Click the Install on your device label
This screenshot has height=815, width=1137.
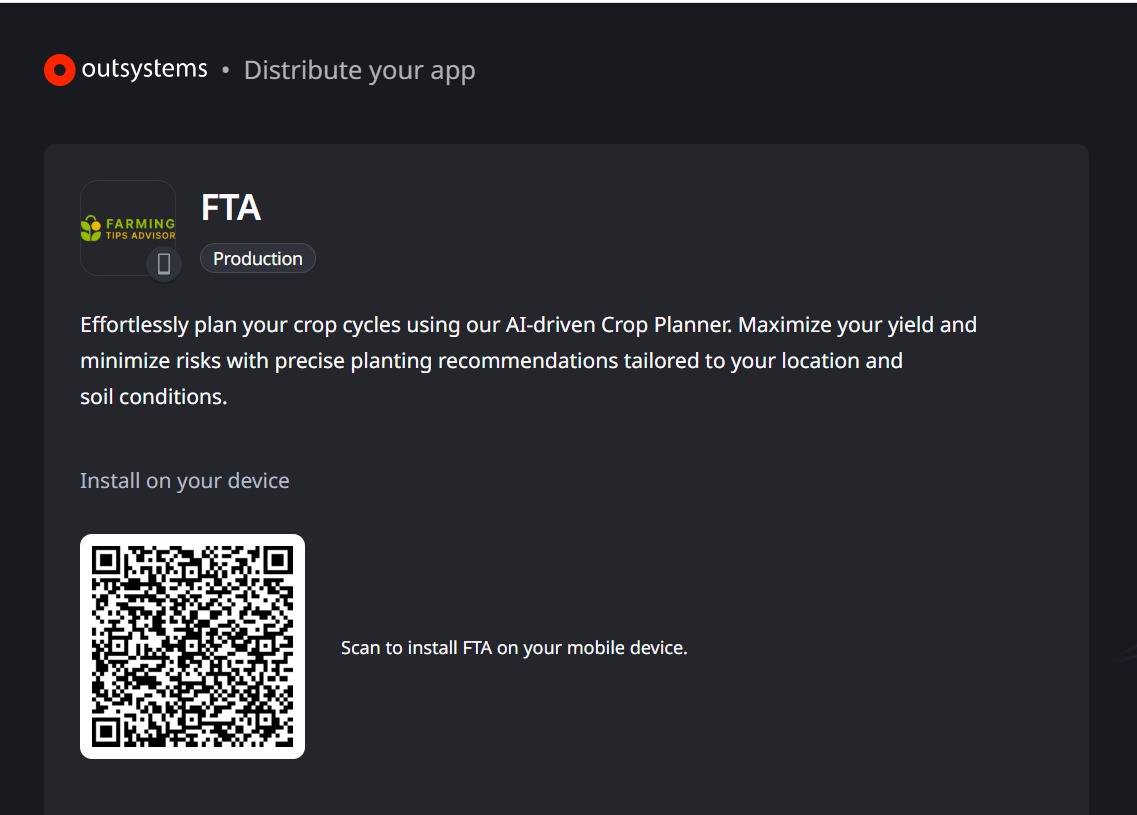pyautogui.click(x=184, y=481)
